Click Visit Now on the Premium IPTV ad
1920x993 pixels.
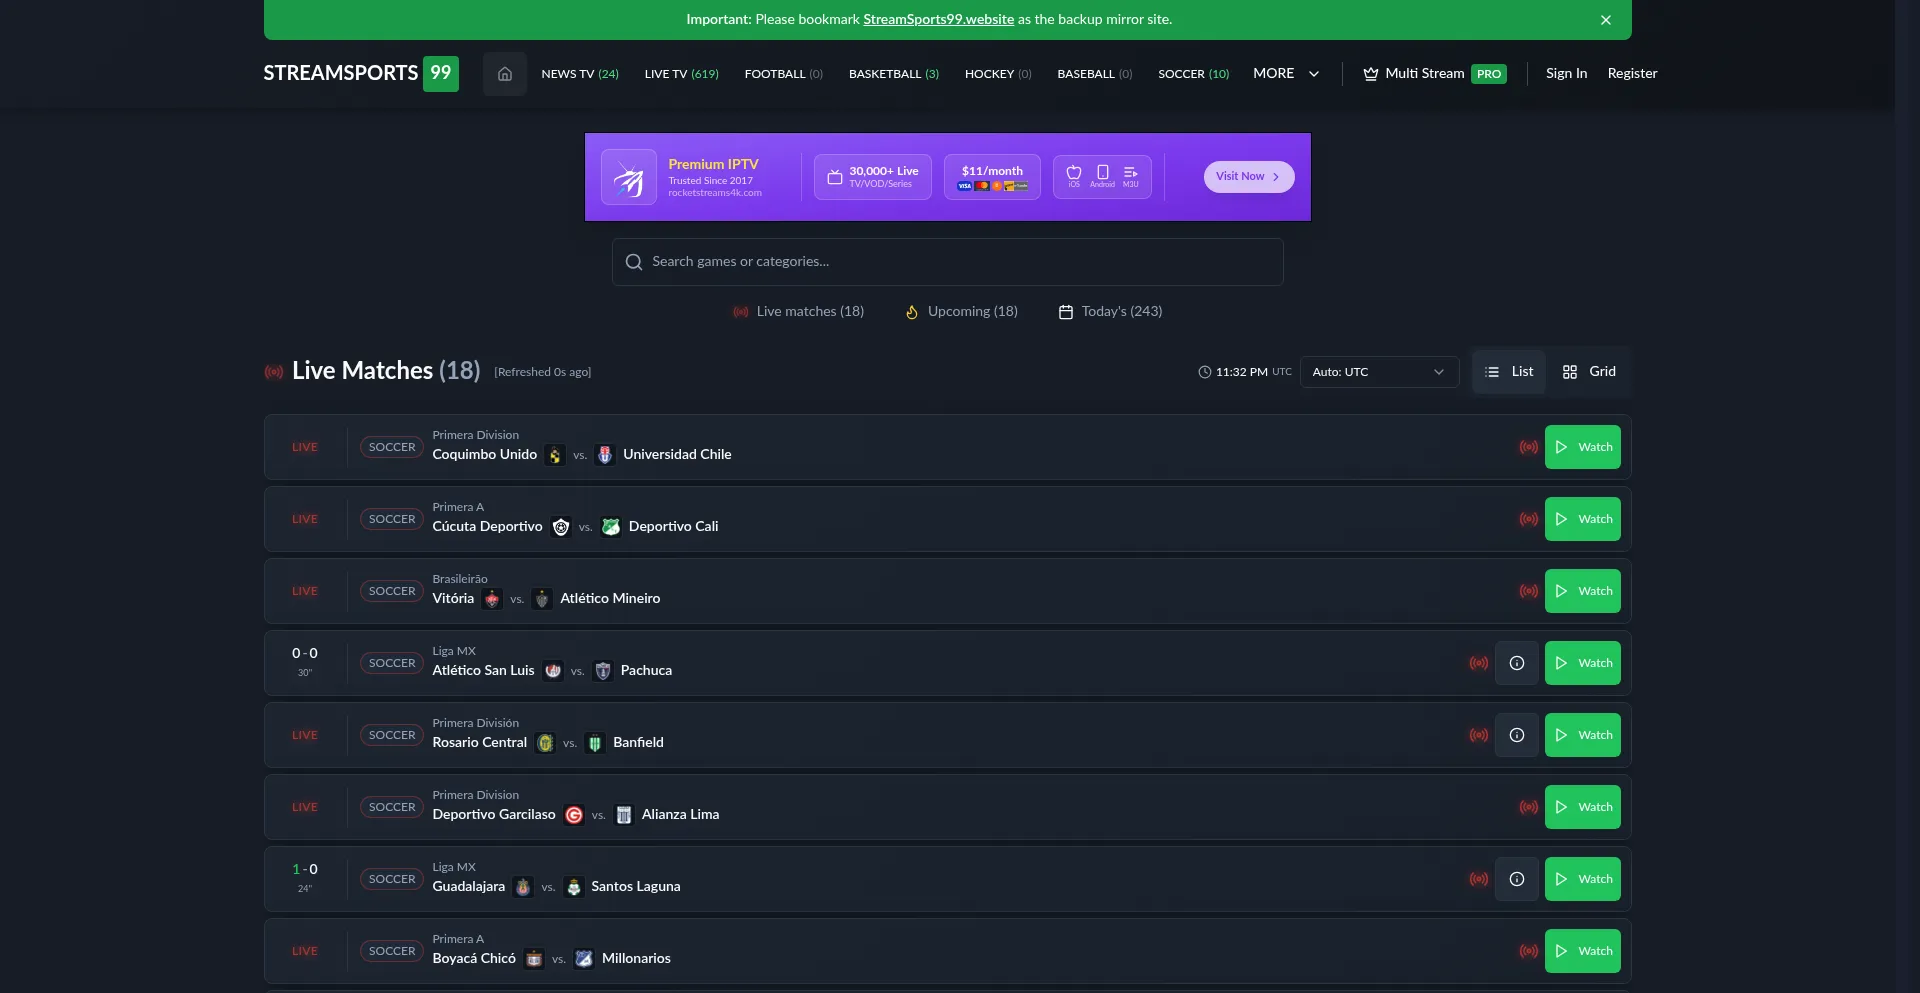tap(1249, 177)
